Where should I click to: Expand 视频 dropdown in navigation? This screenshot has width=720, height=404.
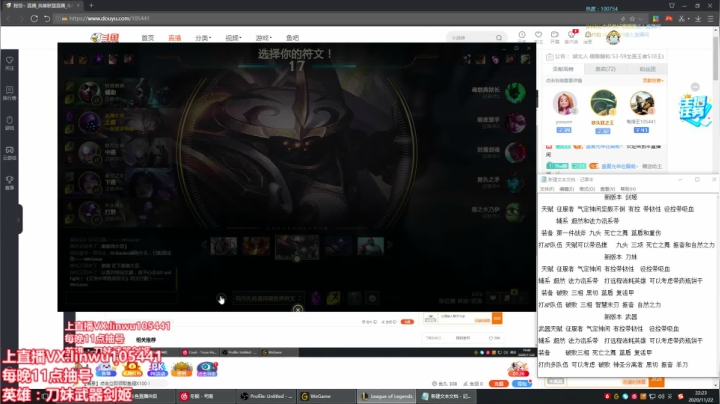point(233,38)
